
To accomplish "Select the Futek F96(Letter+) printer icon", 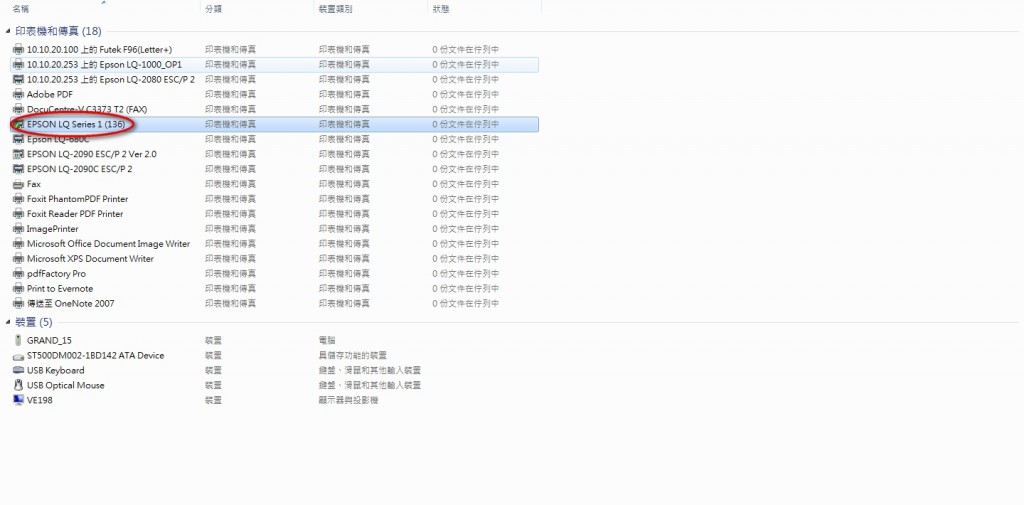I will point(18,49).
